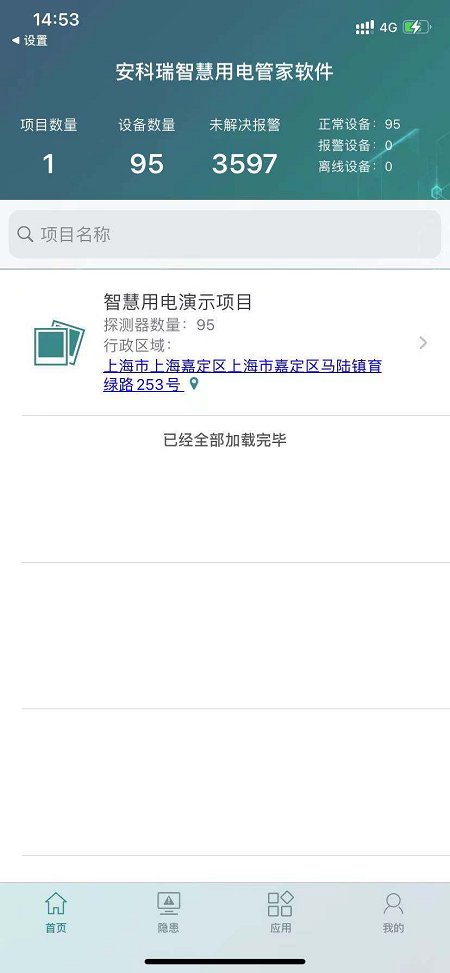Tap the map pin location icon
Viewport: 450px width, 973px height.
click(x=194, y=385)
